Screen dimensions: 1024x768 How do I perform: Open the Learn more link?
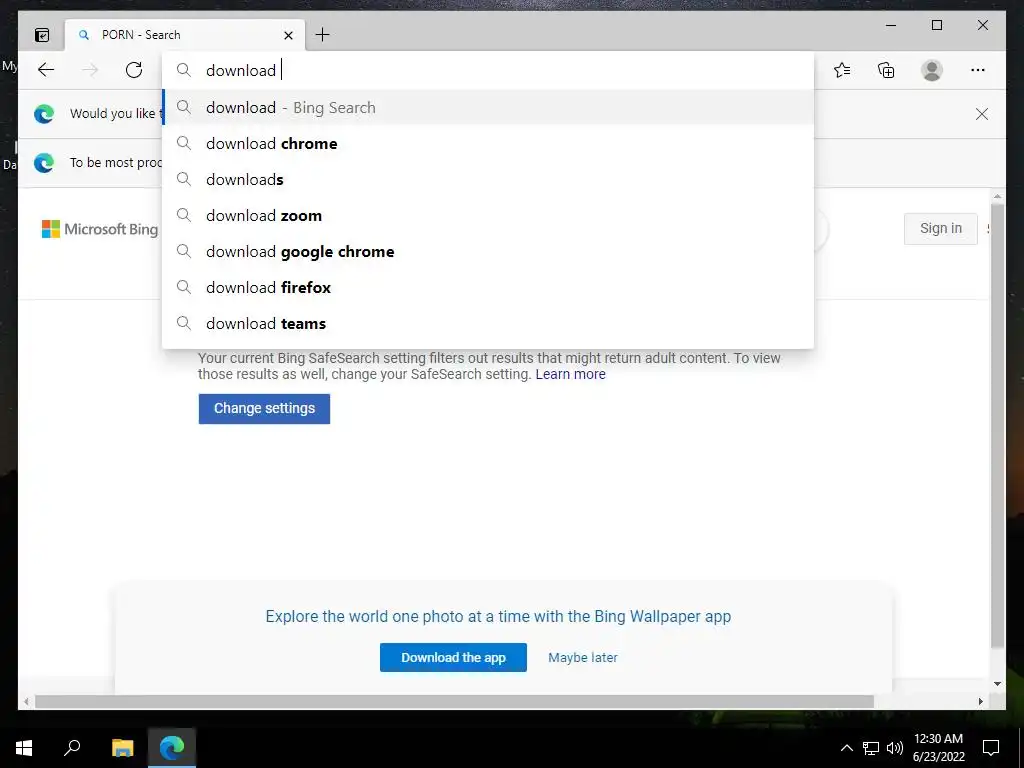coord(570,374)
